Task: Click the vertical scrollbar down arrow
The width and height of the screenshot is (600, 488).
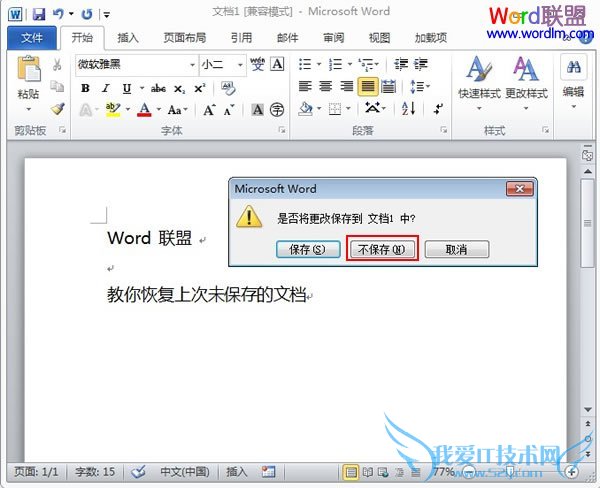Action: point(588,410)
